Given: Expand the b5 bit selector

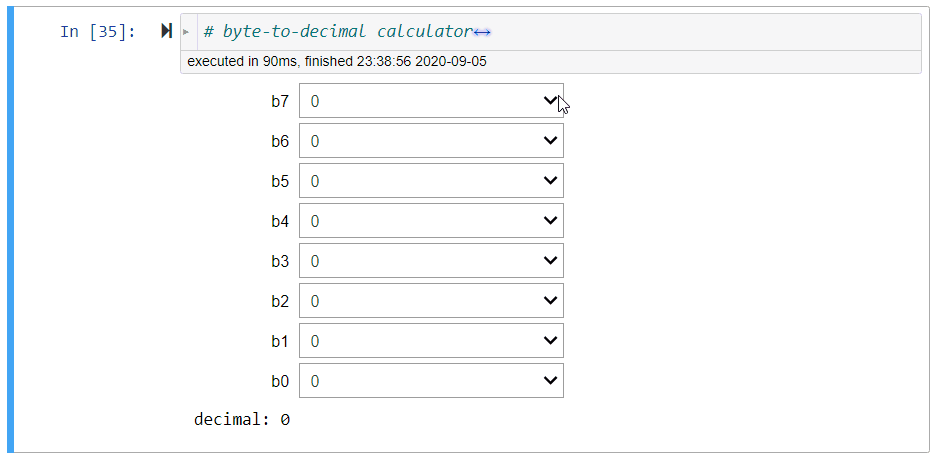Looking at the screenshot, I should [x=431, y=181].
